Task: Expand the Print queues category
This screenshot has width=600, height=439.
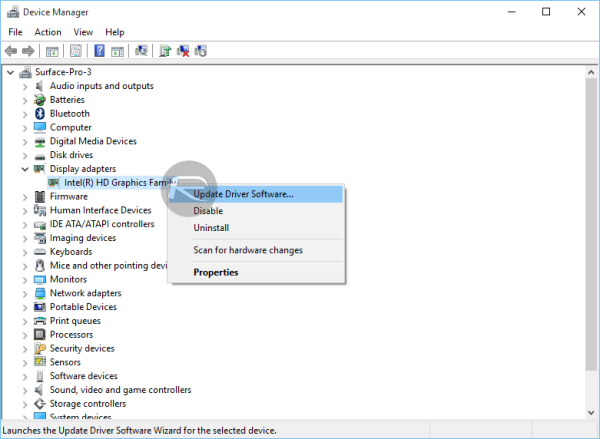Action: tap(25, 321)
